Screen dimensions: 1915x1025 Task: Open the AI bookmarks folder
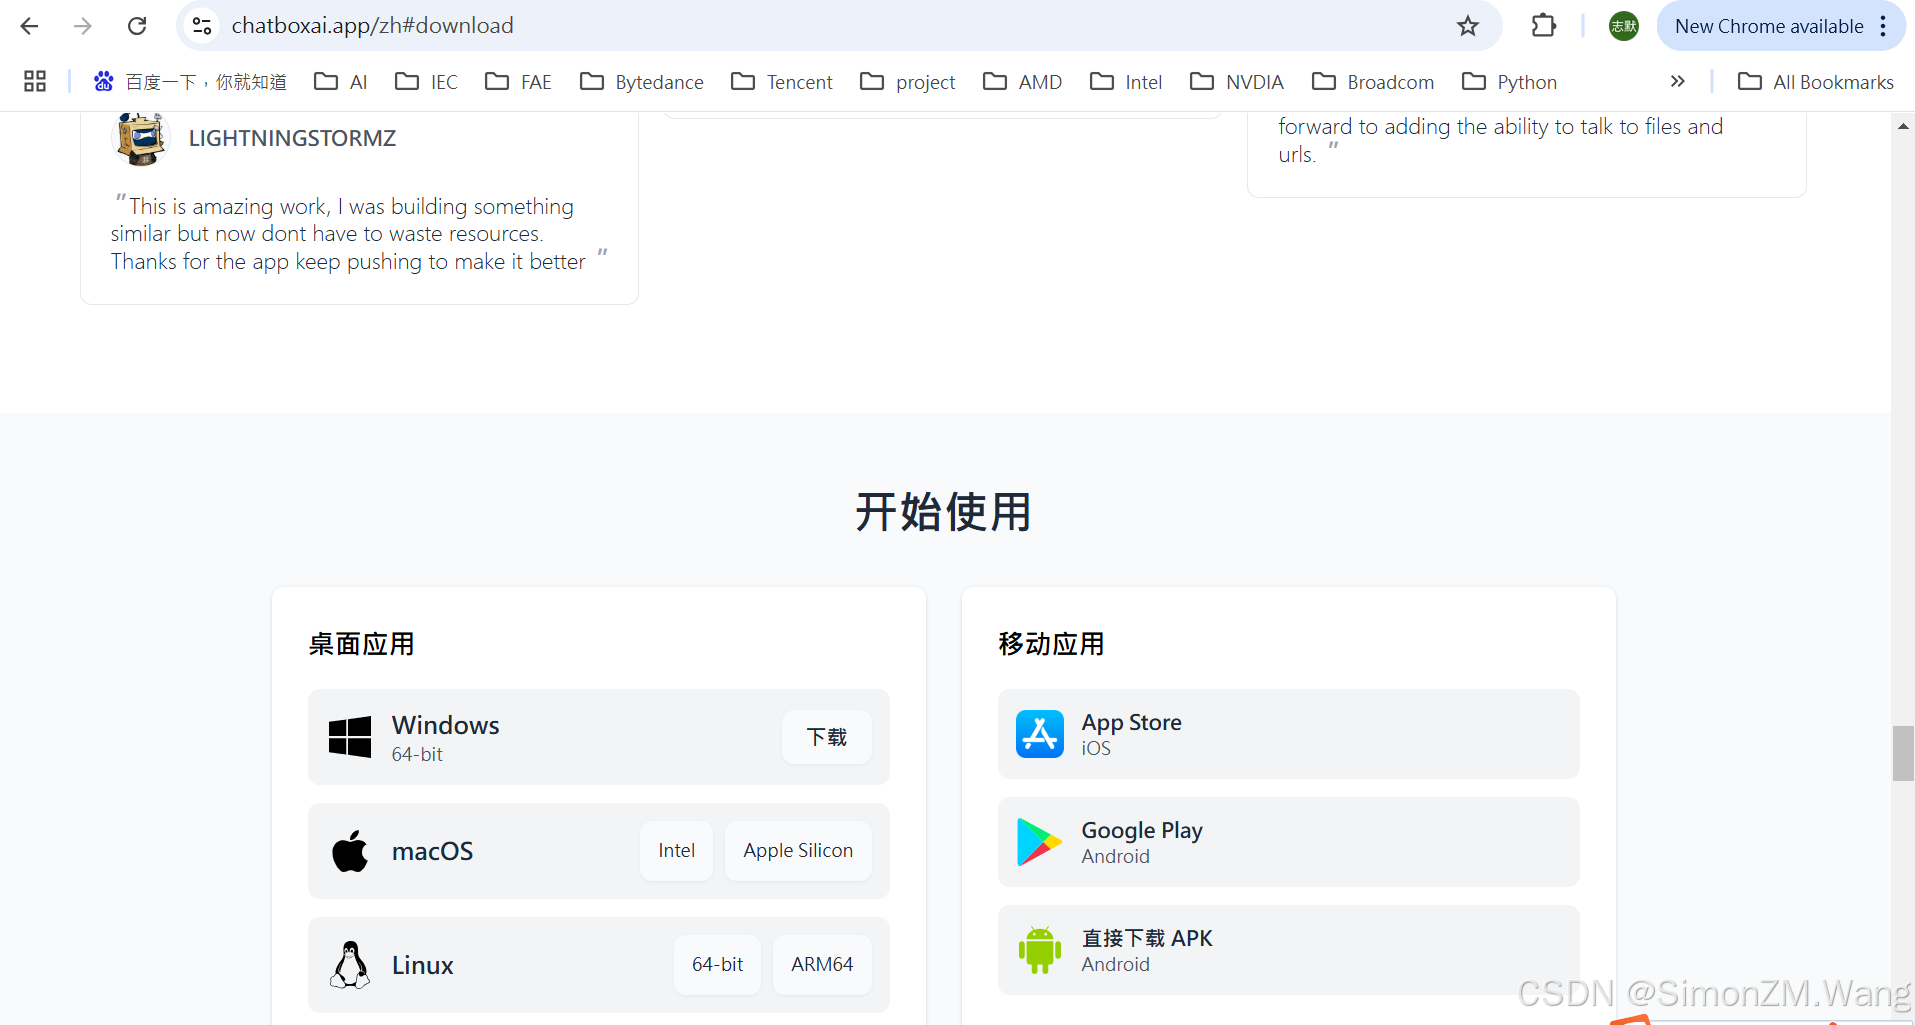341,82
